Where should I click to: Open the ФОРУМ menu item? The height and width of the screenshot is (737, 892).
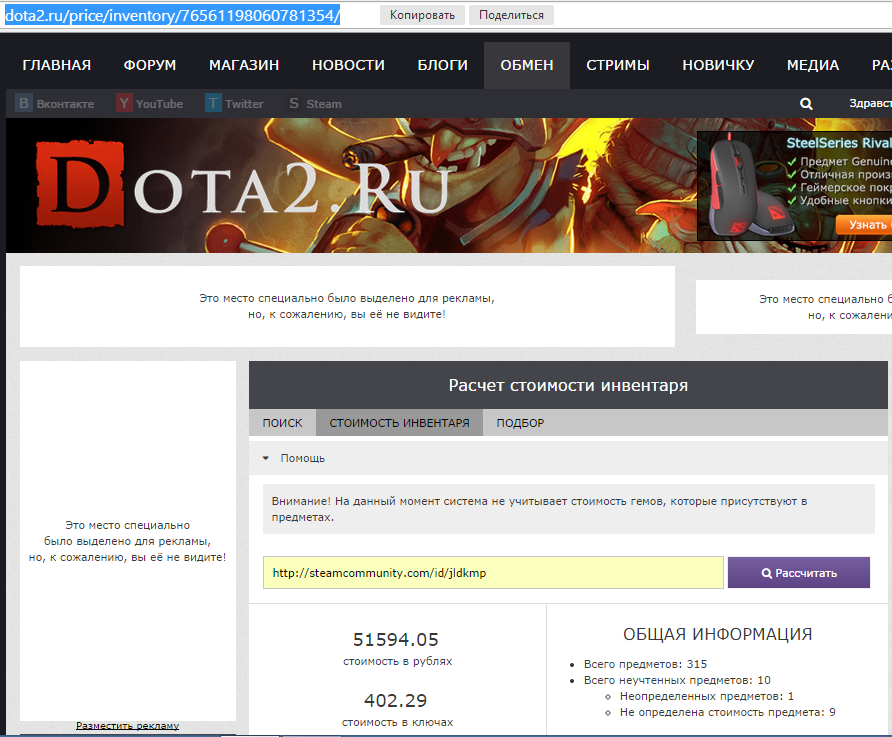pos(150,65)
